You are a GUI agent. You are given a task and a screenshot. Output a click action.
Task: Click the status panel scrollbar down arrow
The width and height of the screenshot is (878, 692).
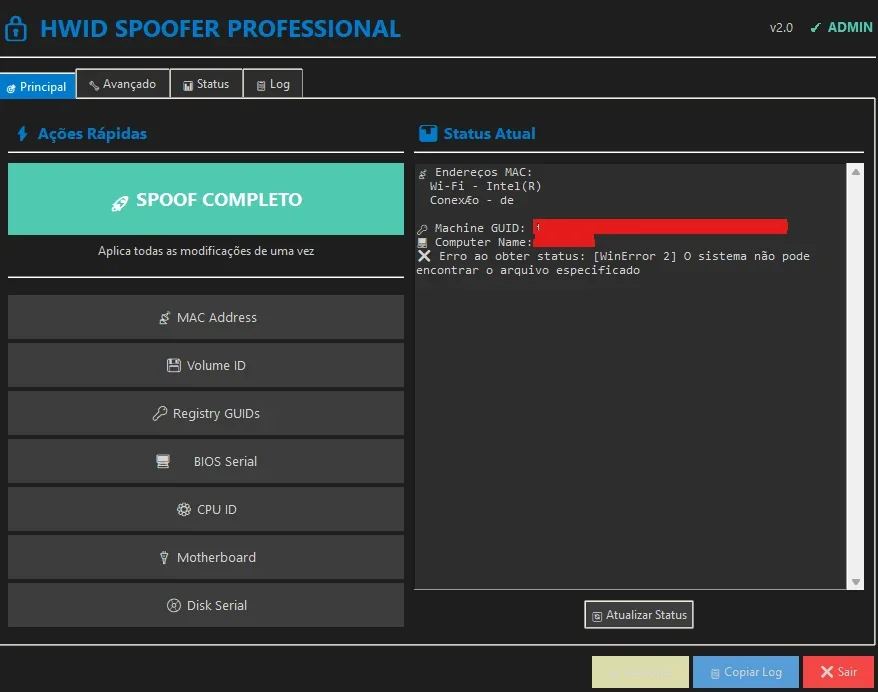coord(856,582)
